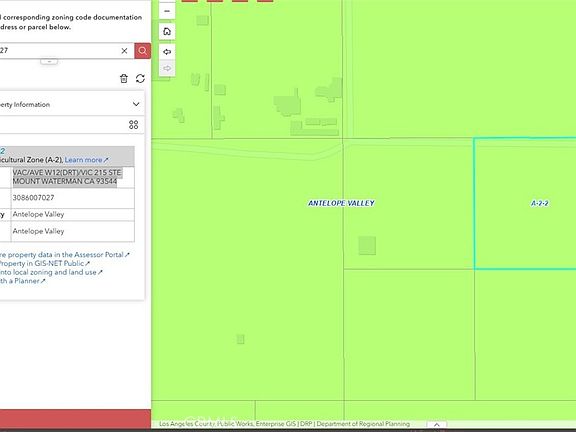Follow the local zoning and land use link
Viewport: 576px width, 432px height.
pyautogui.click(x=51, y=272)
